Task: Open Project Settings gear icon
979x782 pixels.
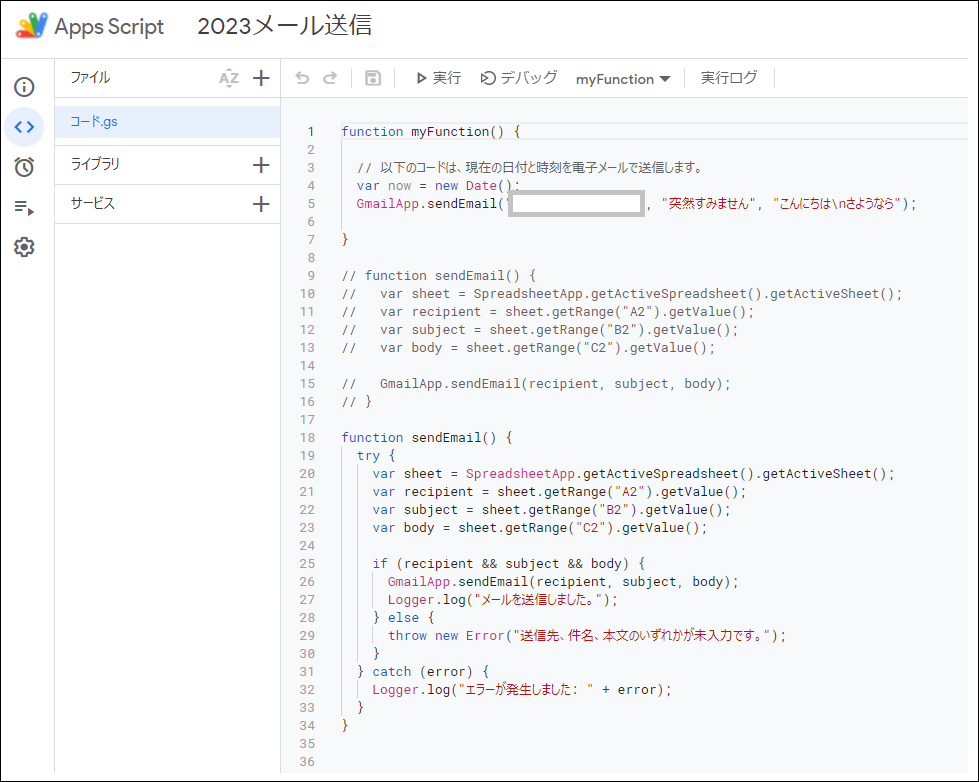Action: (x=24, y=247)
